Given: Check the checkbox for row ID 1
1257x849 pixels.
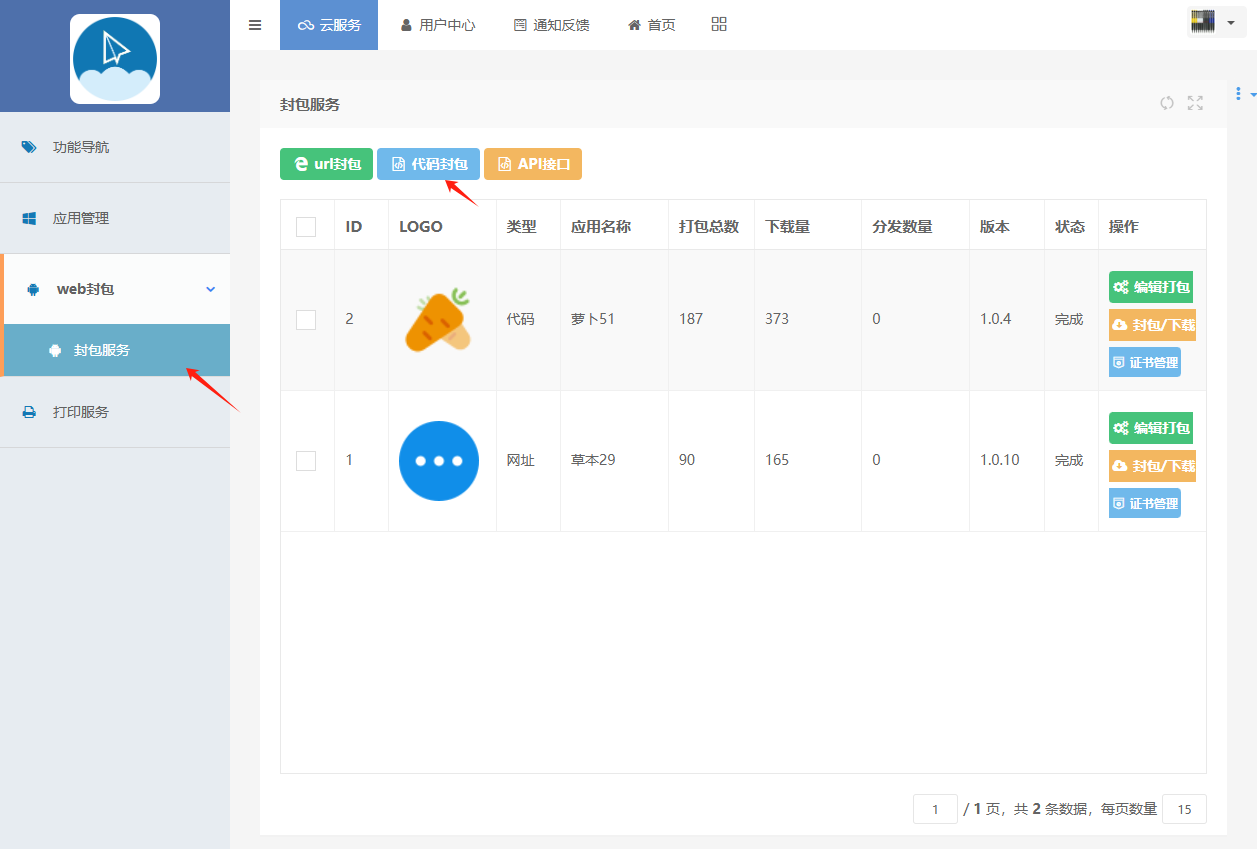Looking at the screenshot, I should click(x=306, y=461).
